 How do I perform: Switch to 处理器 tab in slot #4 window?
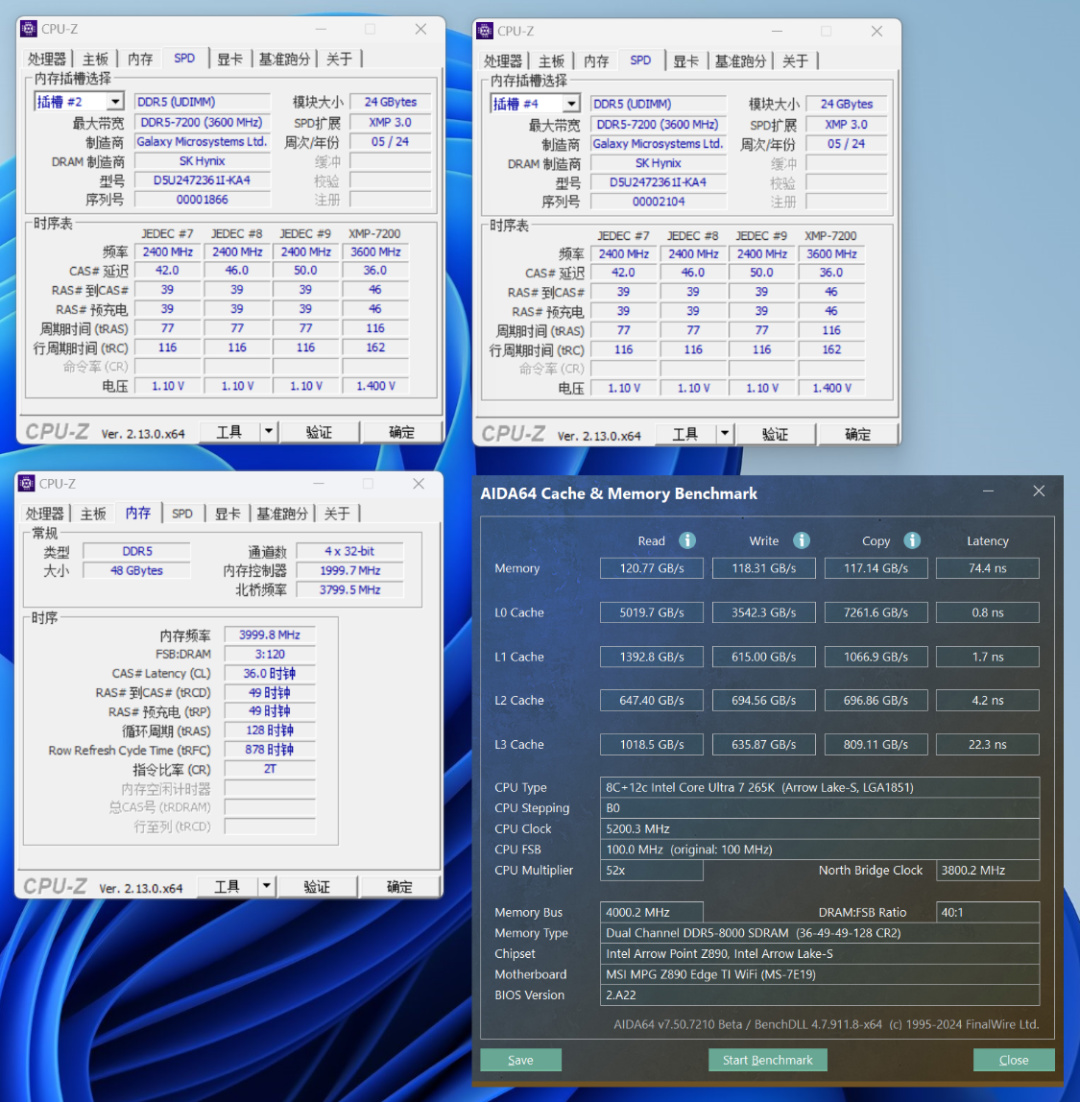tap(502, 61)
